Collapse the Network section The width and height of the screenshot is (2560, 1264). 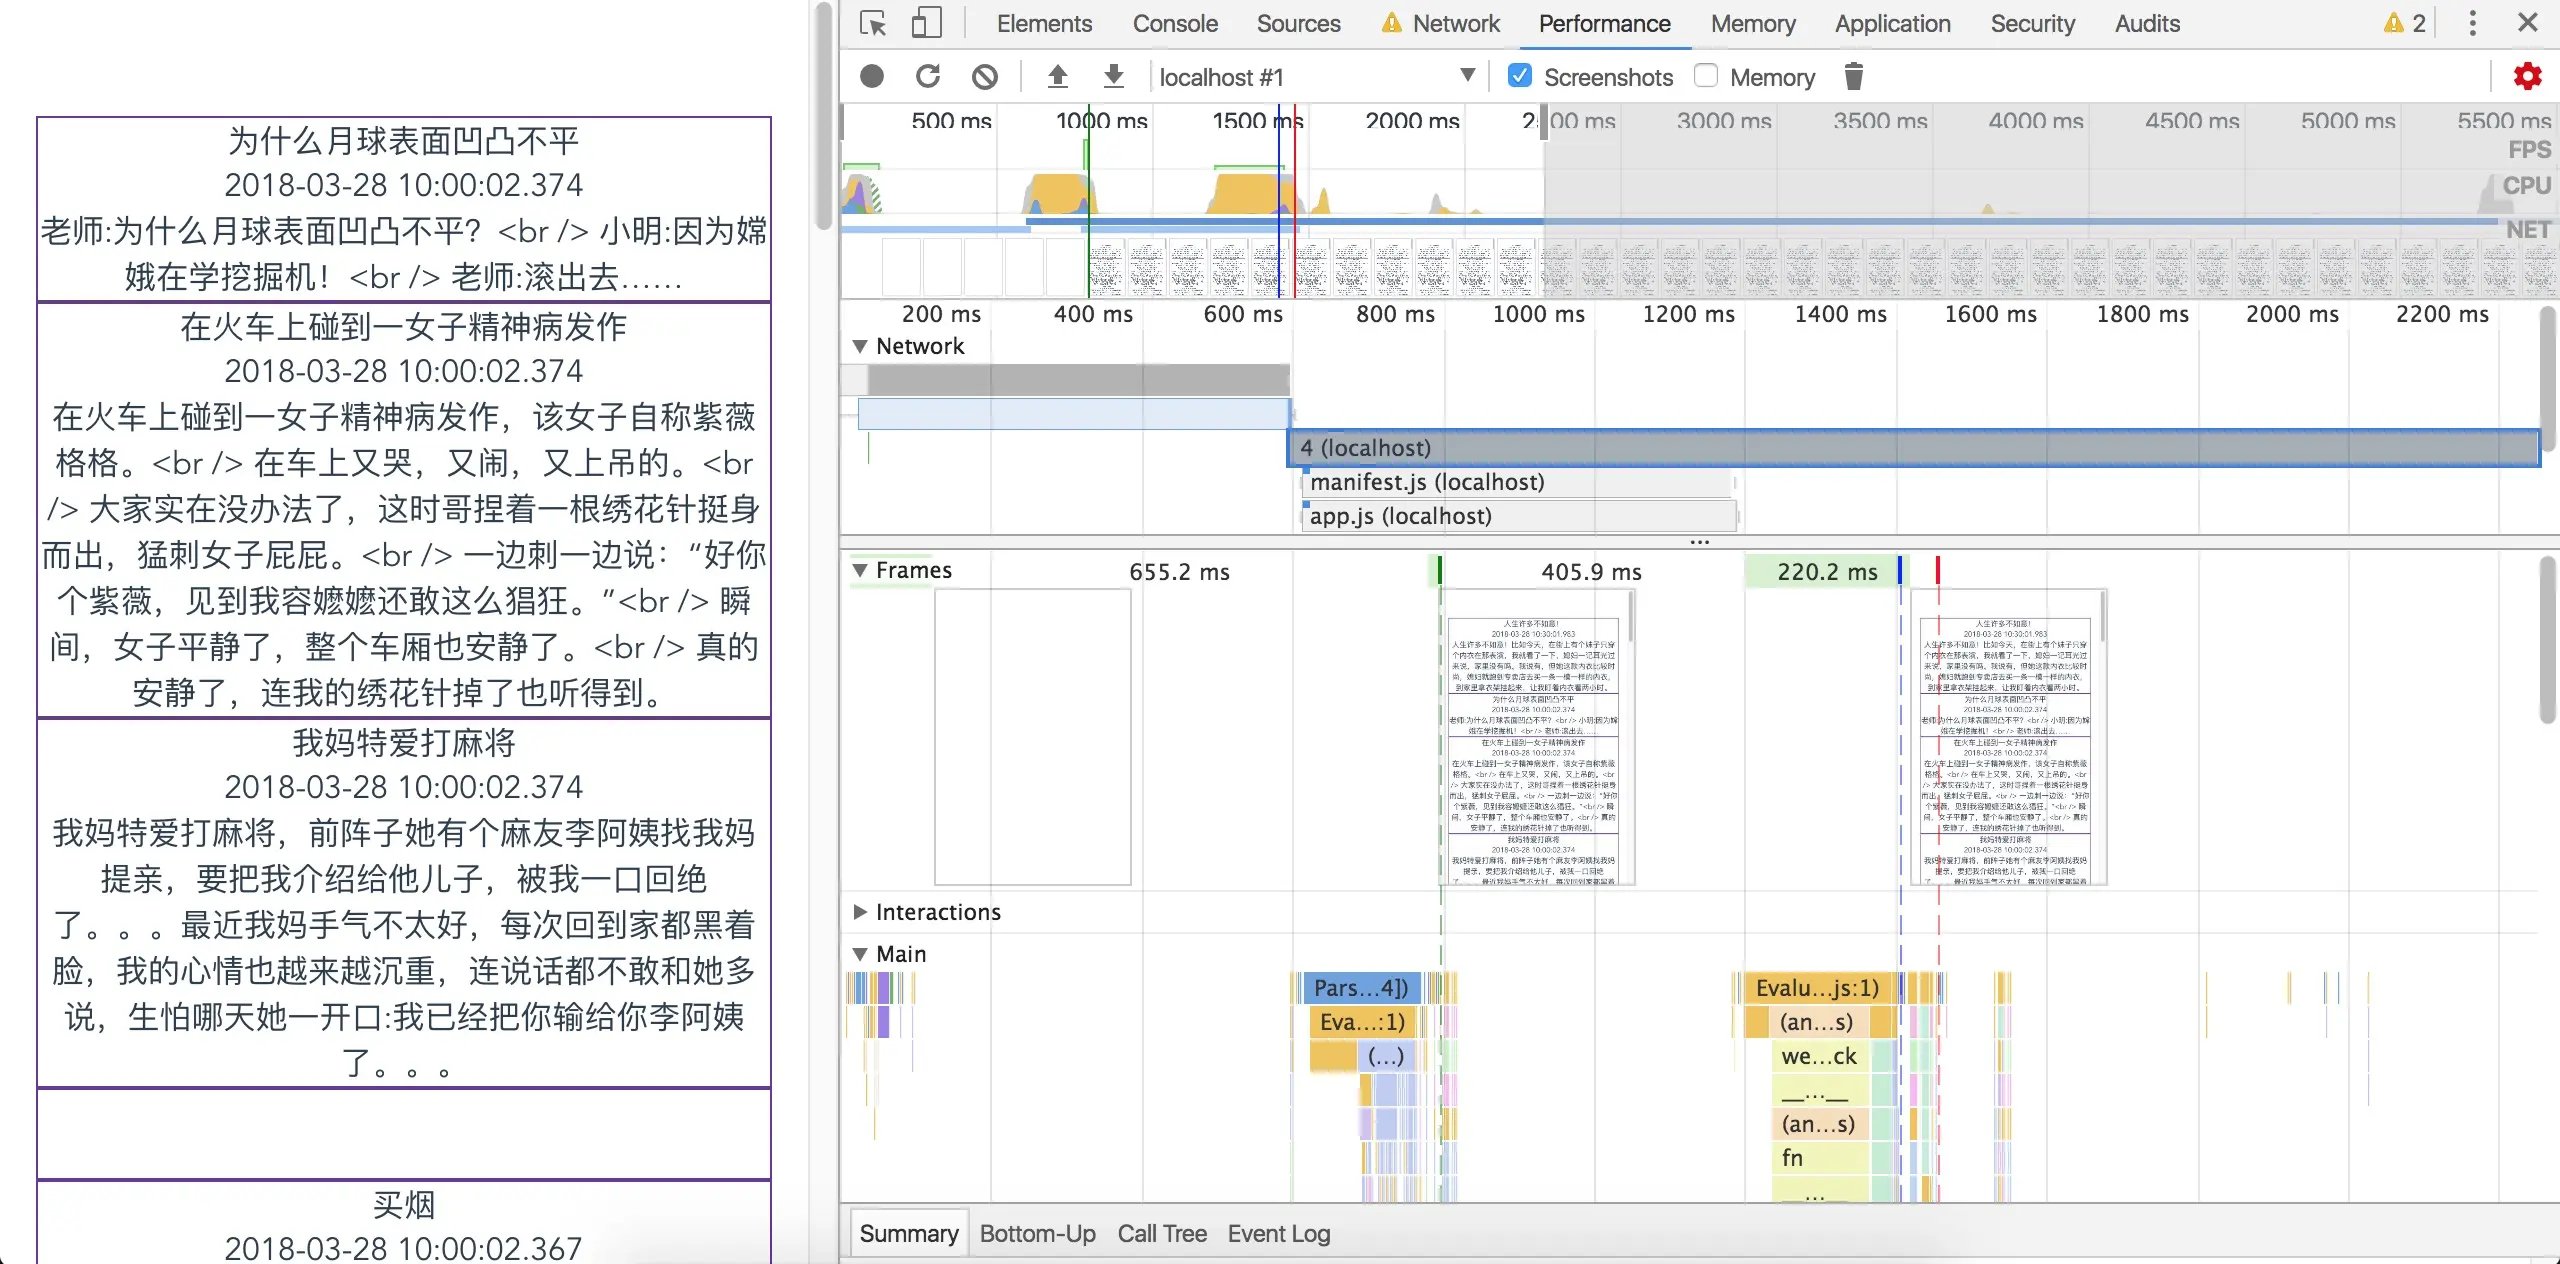859,346
